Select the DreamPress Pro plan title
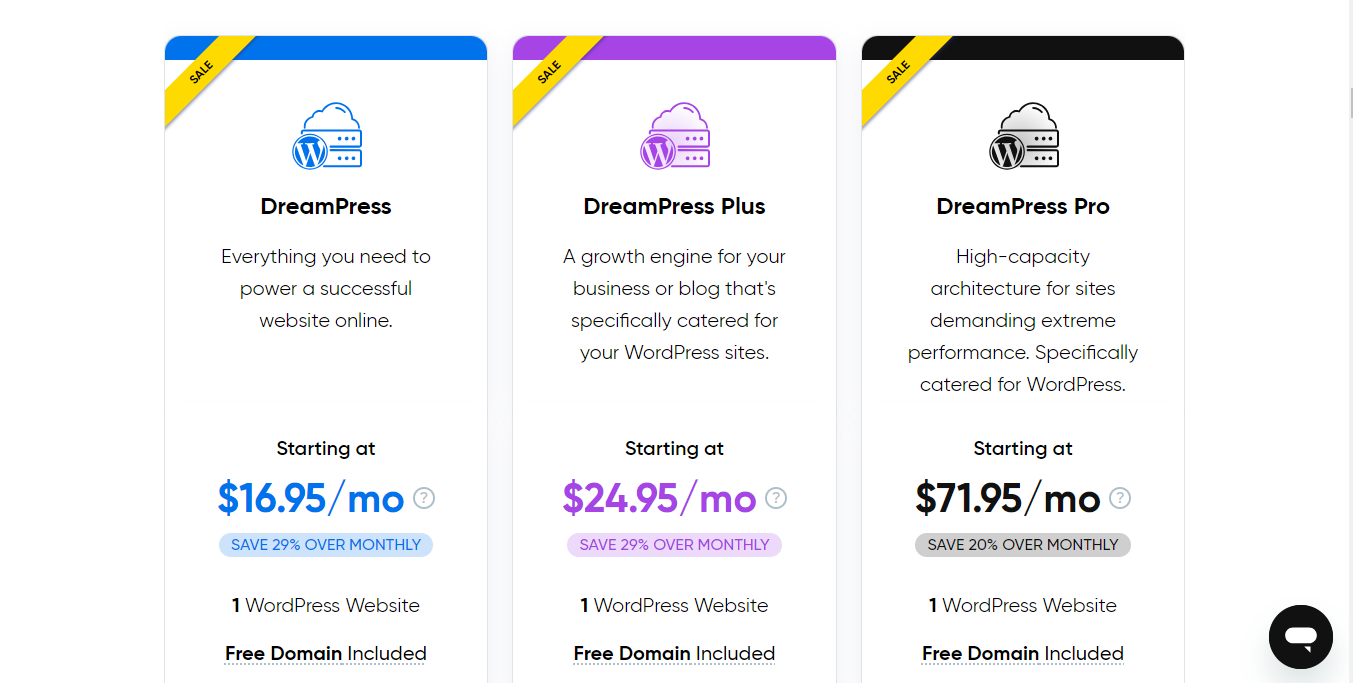This screenshot has height=683, width=1353. pos(1023,207)
